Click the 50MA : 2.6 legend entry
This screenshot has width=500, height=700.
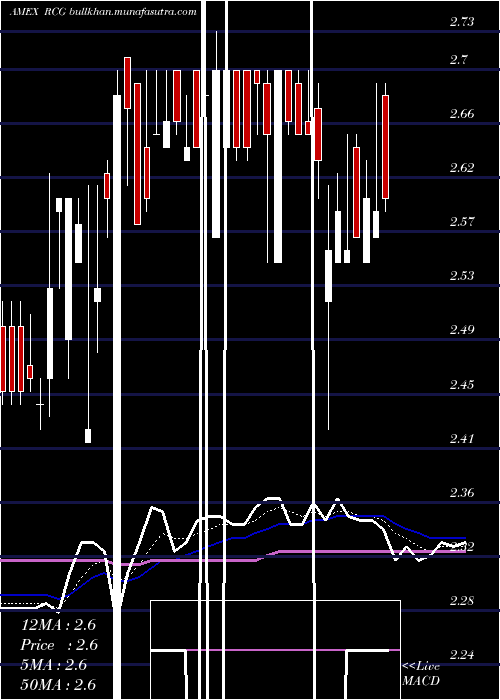58,685
